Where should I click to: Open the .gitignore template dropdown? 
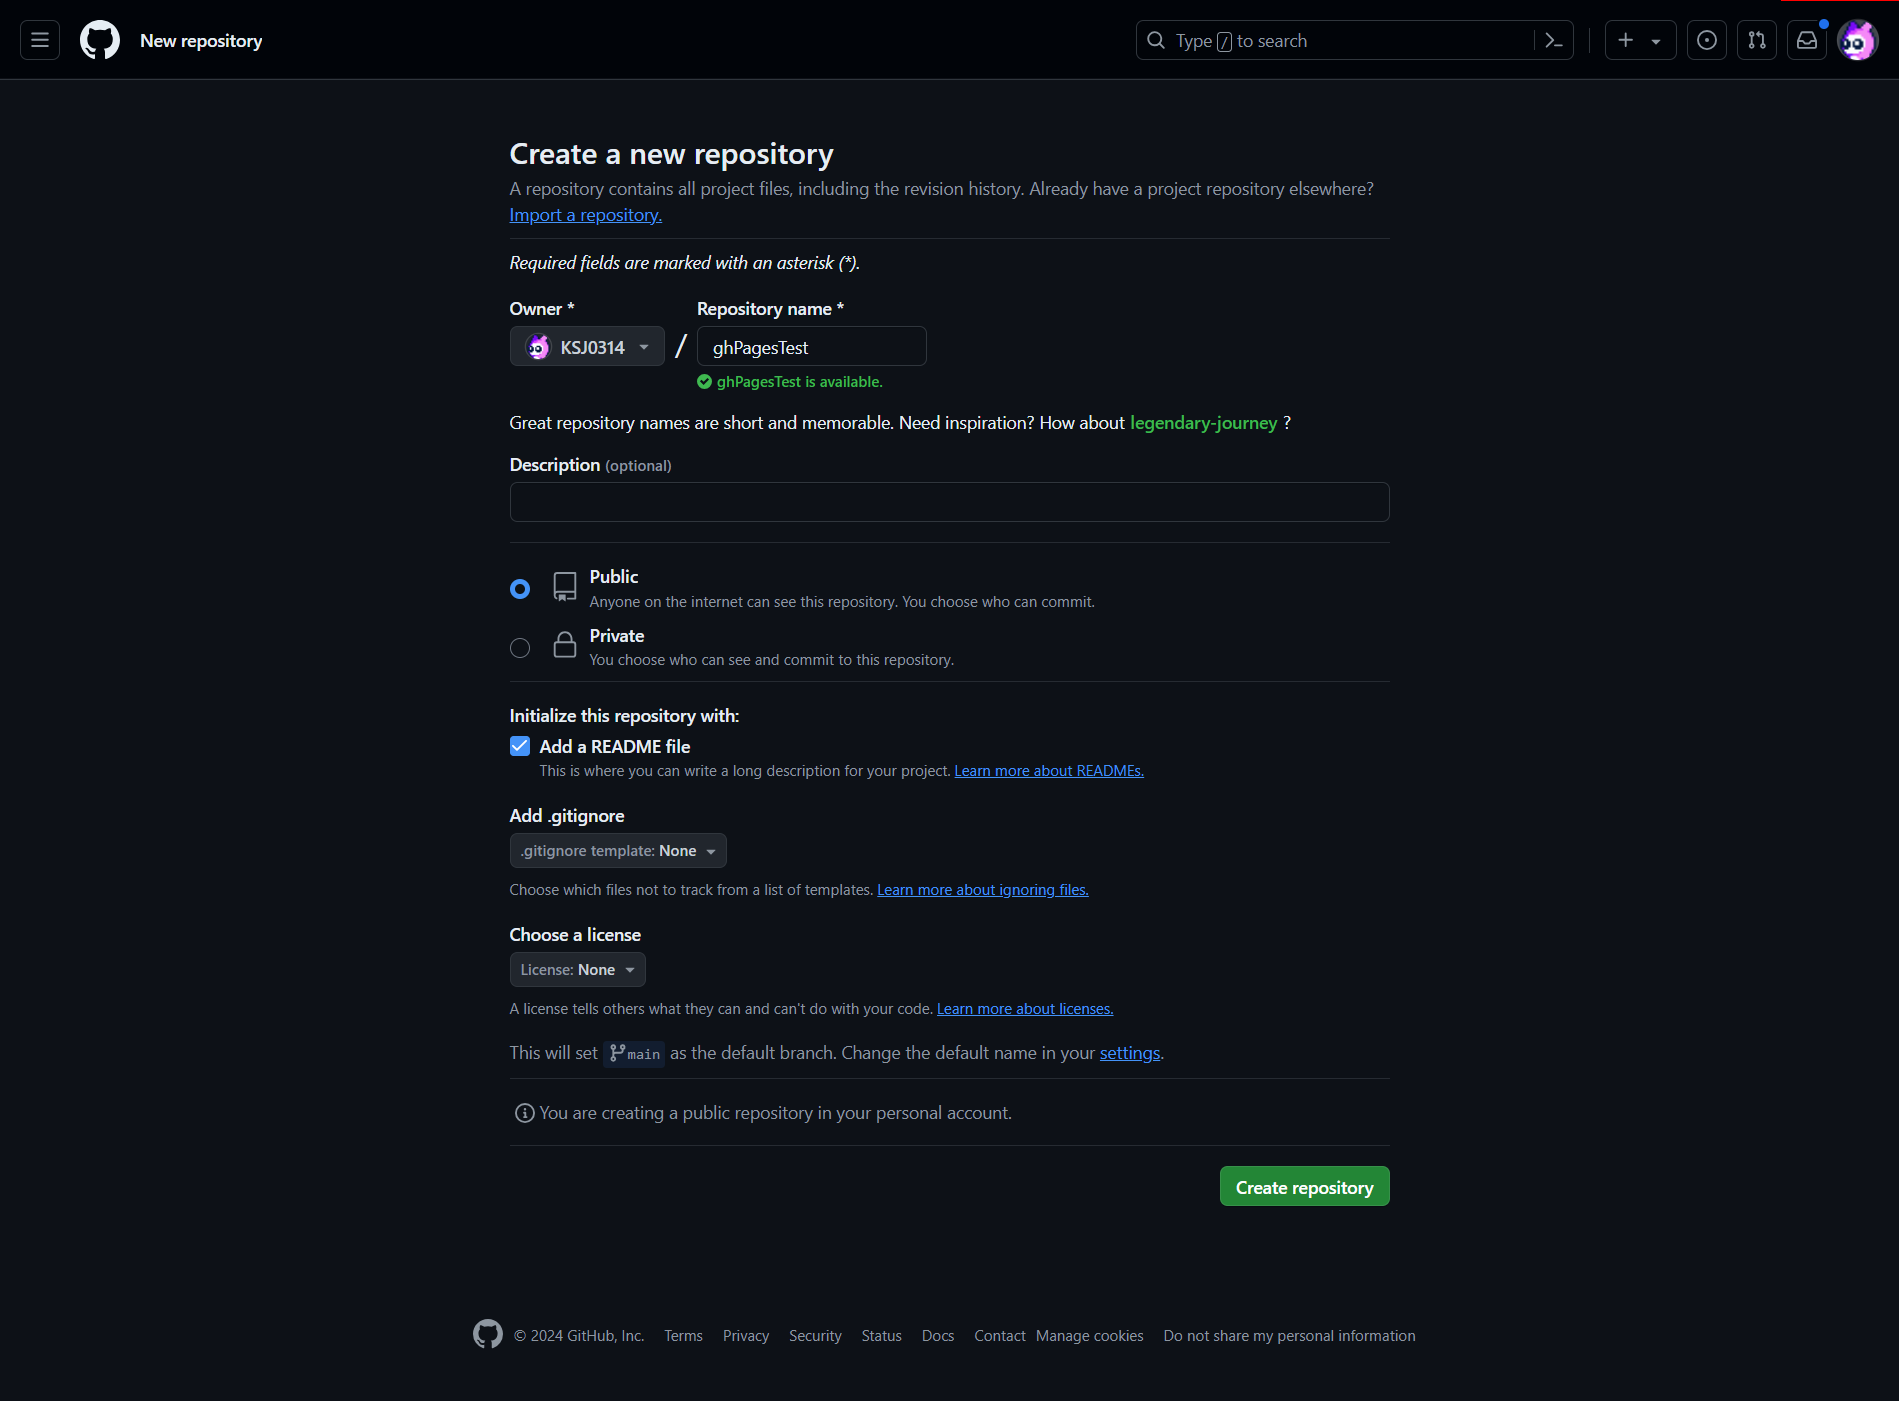pyautogui.click(x=618, y=851)
